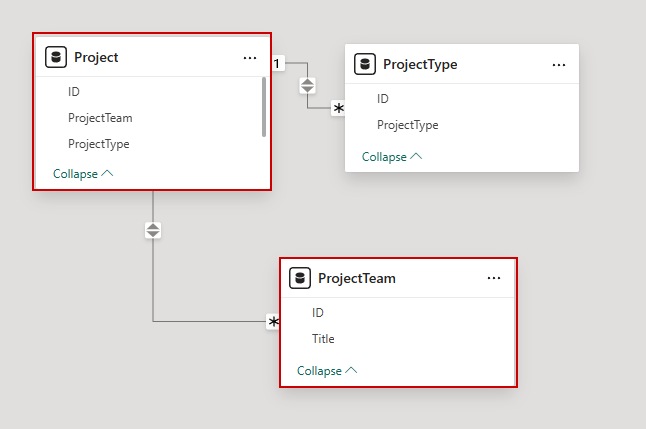The width and height of the screenshot is (646, 429).
Task: Open the ProjectTeam table's ellipsis menu
Action: (494, 279)
